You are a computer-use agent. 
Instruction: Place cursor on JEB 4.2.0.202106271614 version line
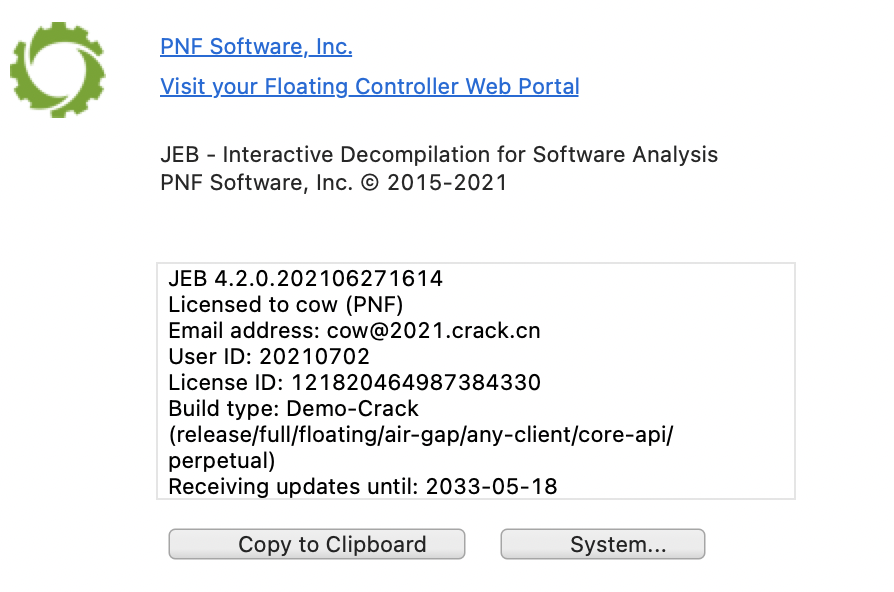305,279
